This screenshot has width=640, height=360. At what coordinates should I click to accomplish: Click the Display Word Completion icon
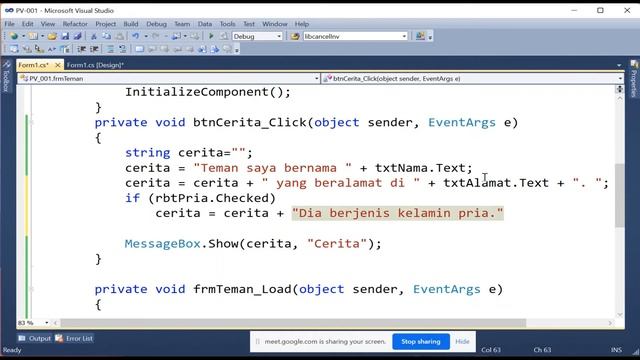pyautogui.click(x=52, y=49)
